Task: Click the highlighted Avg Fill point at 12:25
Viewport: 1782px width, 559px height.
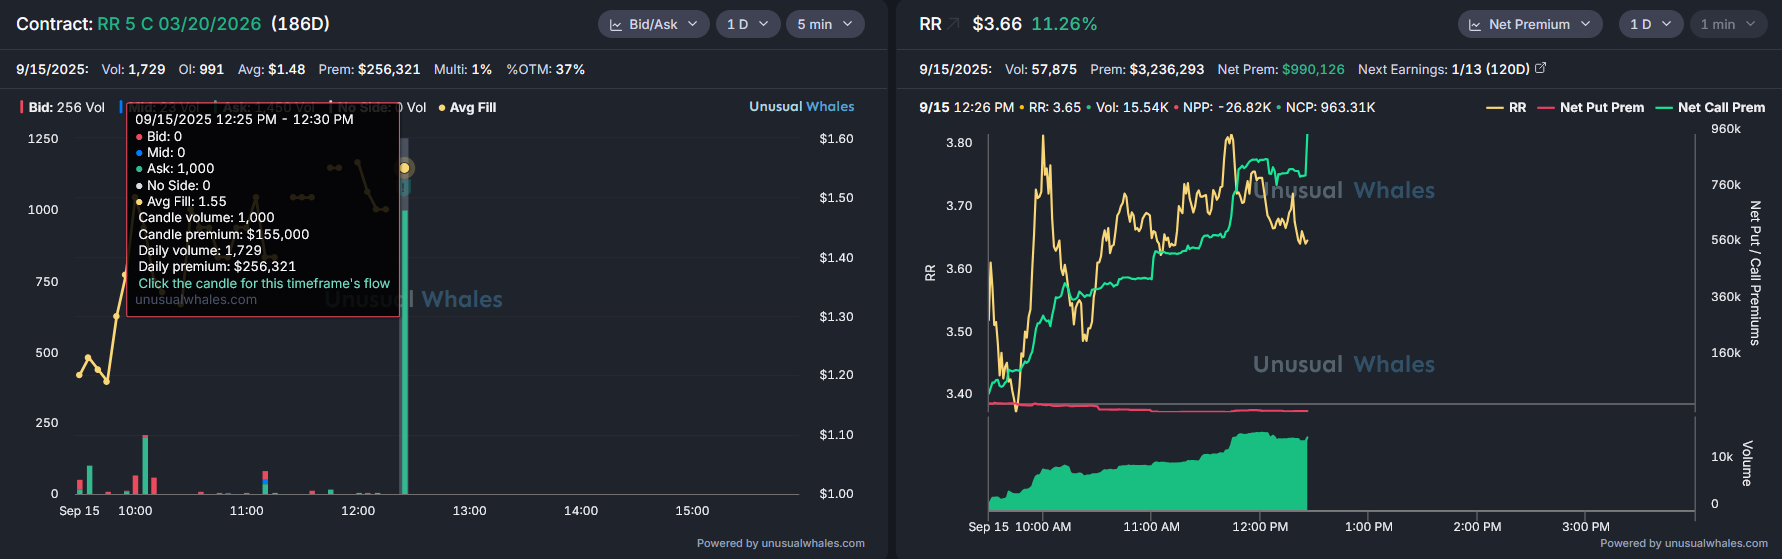Action: point(404,168)
